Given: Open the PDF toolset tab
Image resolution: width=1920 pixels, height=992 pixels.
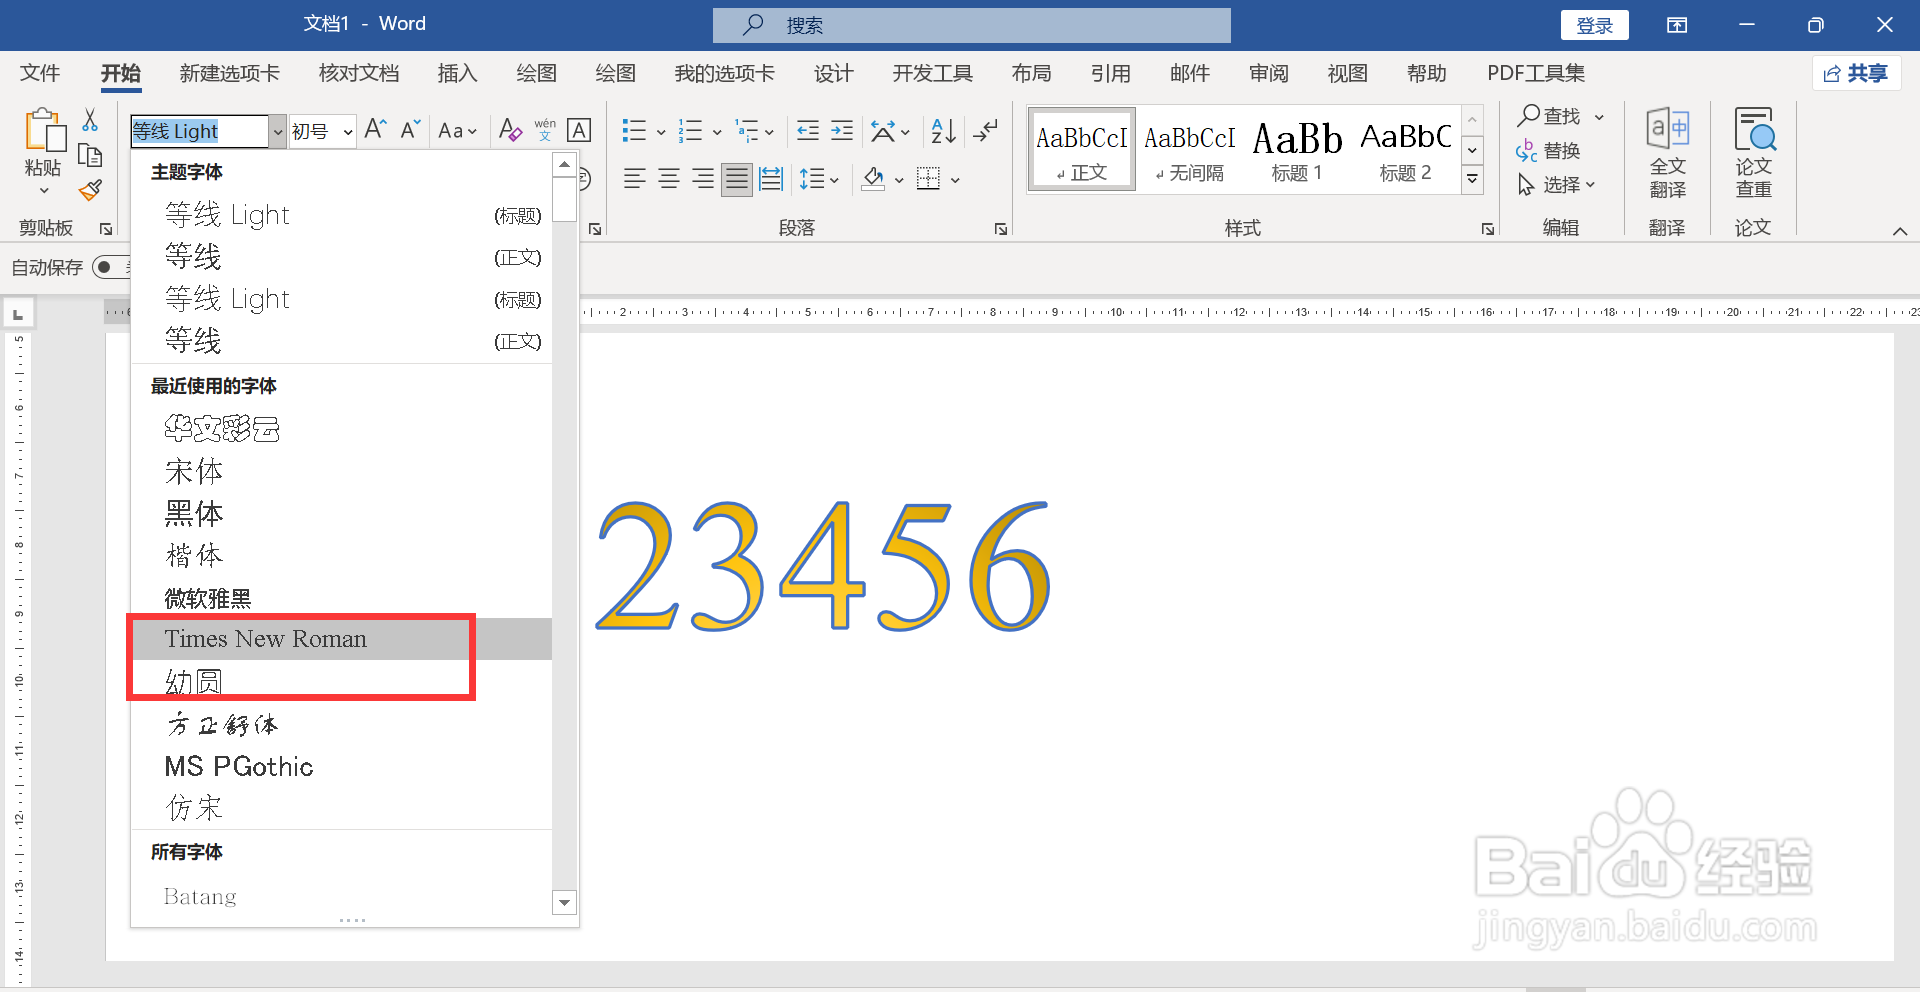Looking at the screenshot, I should pyautogui.click(x=1536, y=73).
